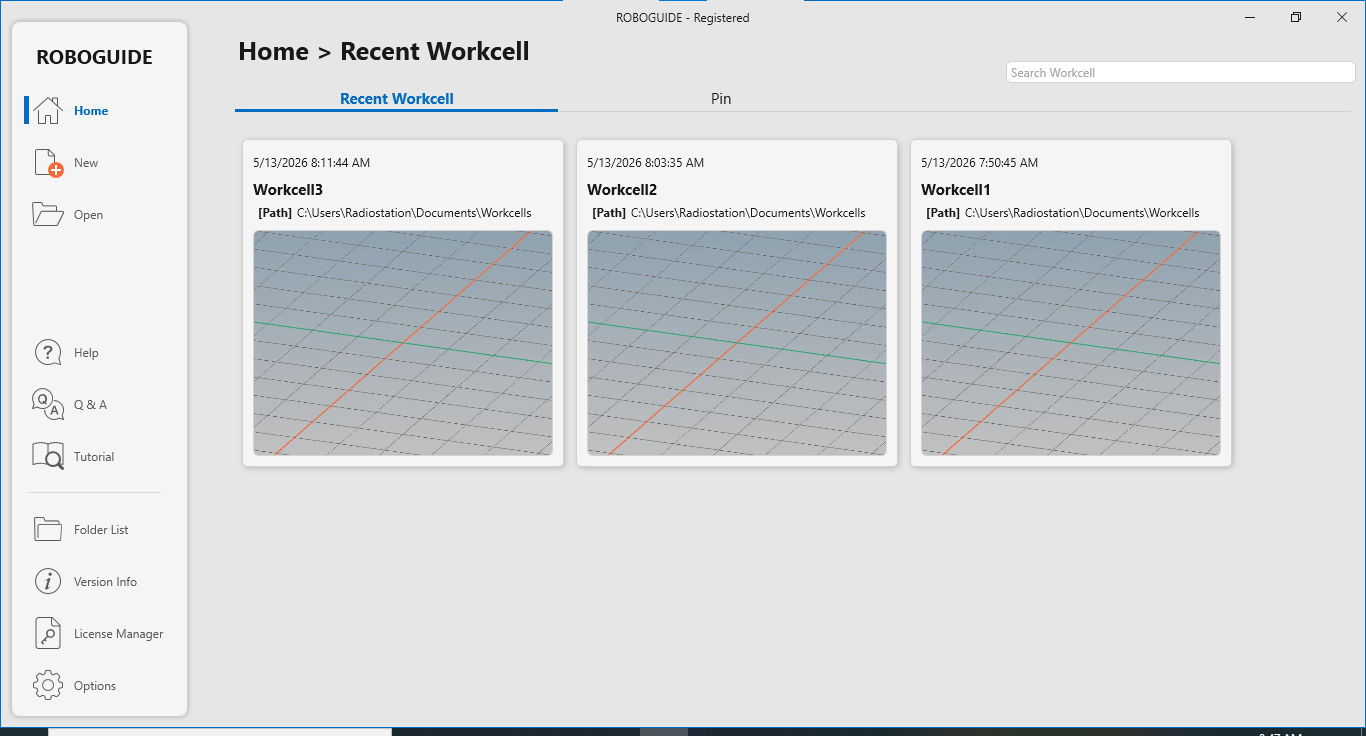
Task: Click the Open folder icon
Action: click(48, 214)
